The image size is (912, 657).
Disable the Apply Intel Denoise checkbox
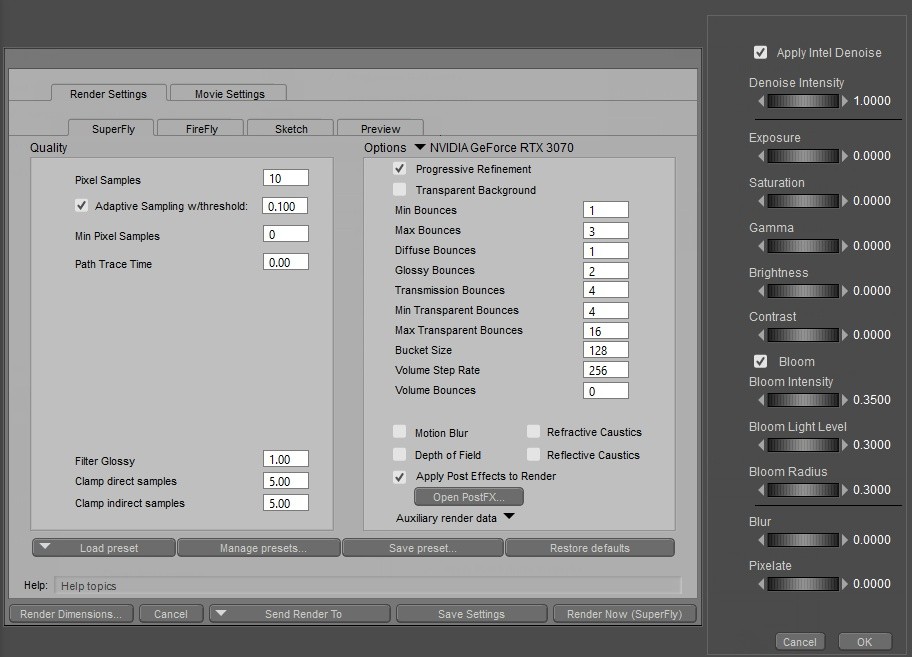761,52
